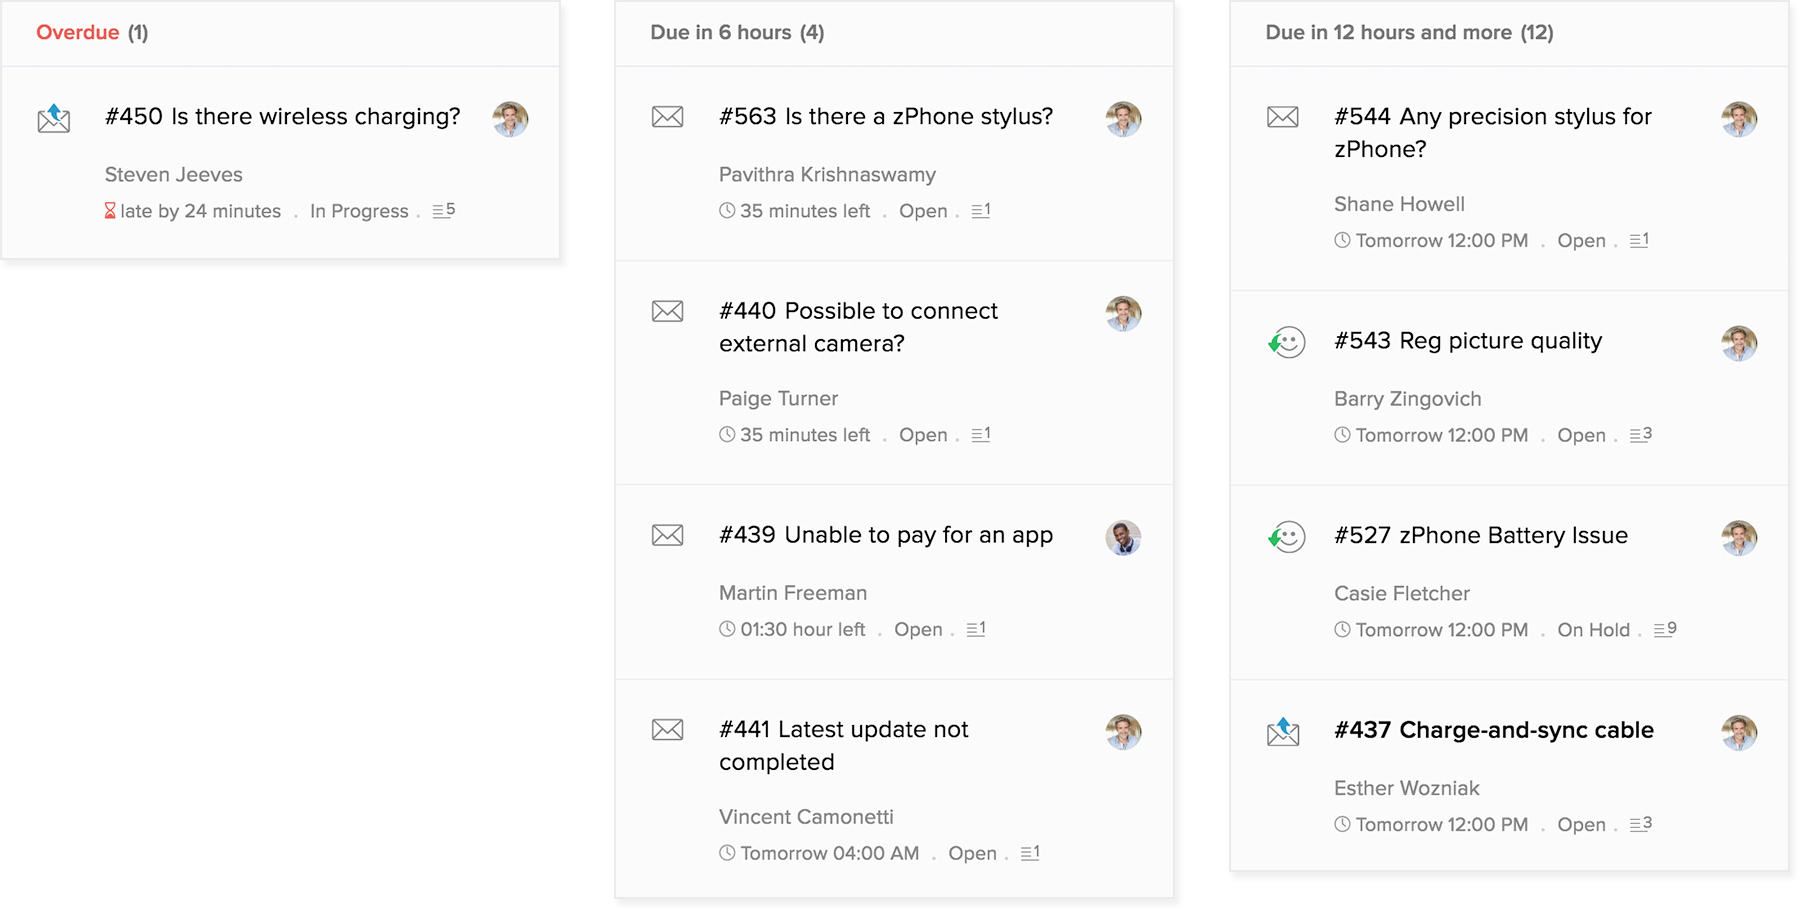Click the outgoing email icon on ticket #450
1800x922 pixels.
tap(54, 119)
